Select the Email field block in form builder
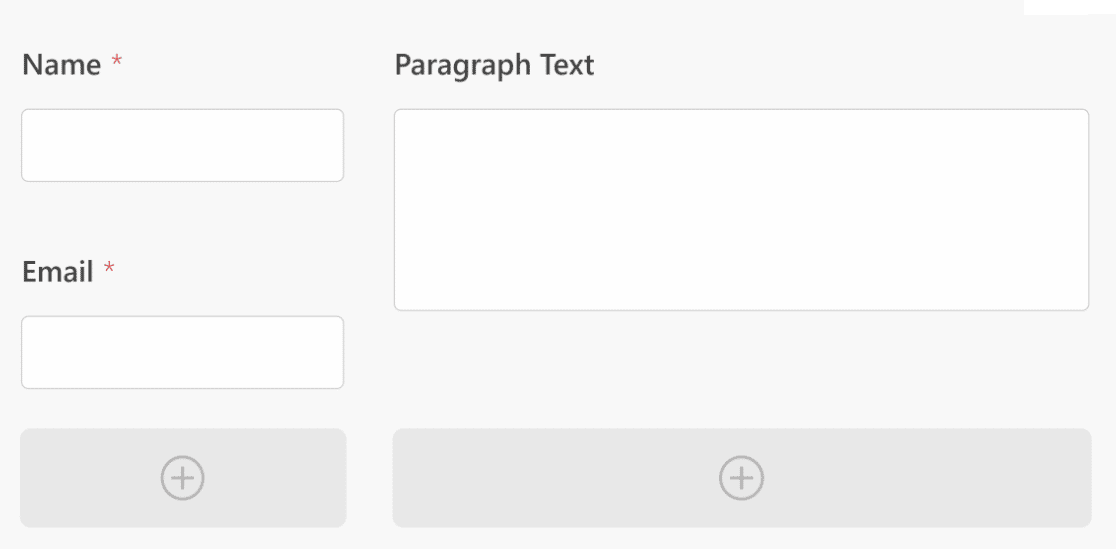 tap(182, 324)
